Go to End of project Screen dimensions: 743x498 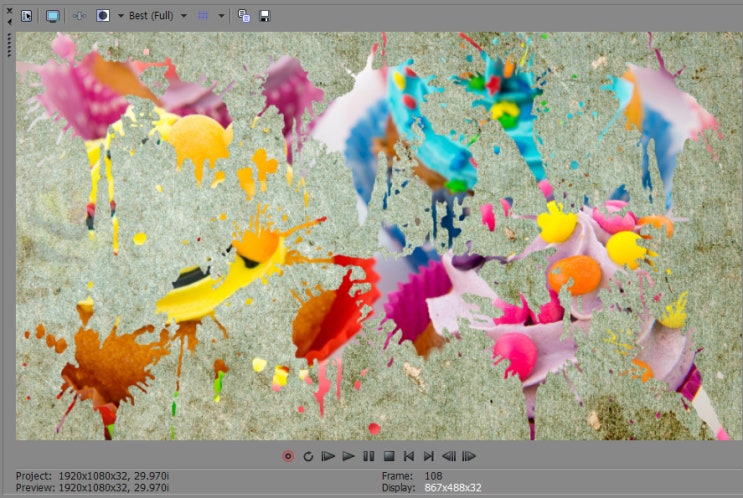coord(429,456)
